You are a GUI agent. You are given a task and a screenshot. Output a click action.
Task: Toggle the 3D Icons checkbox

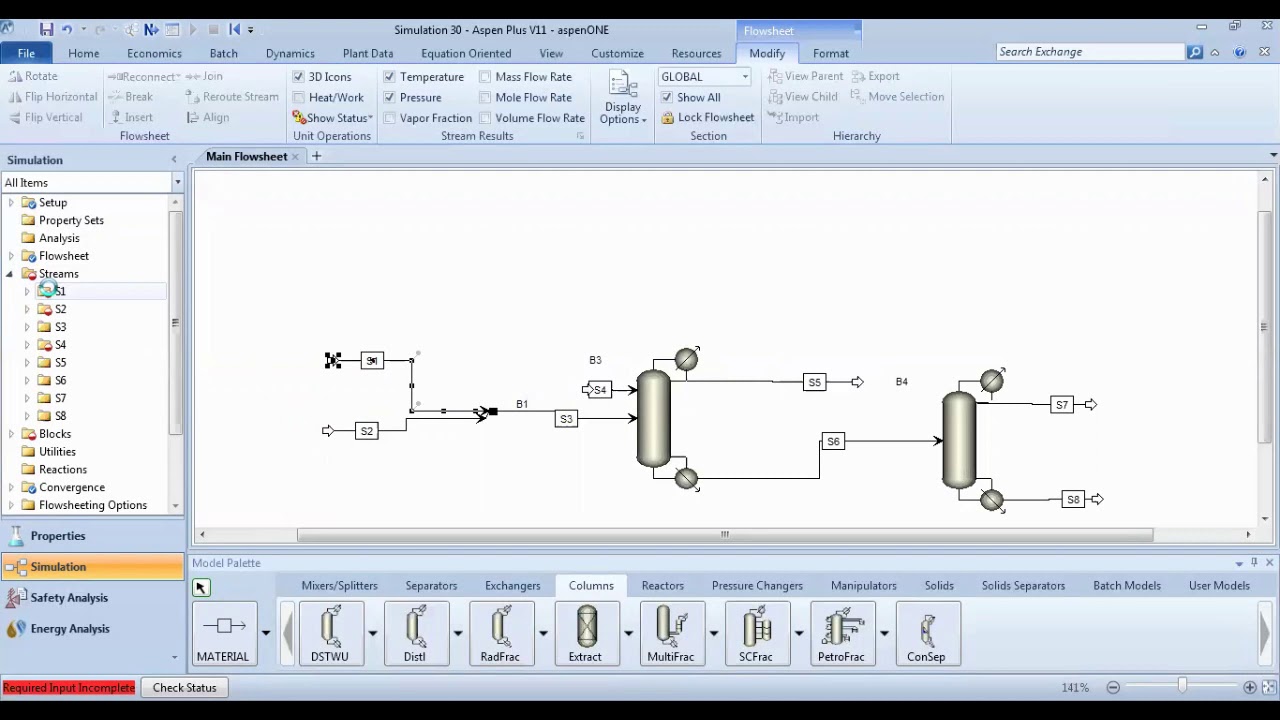click(298, 76)
